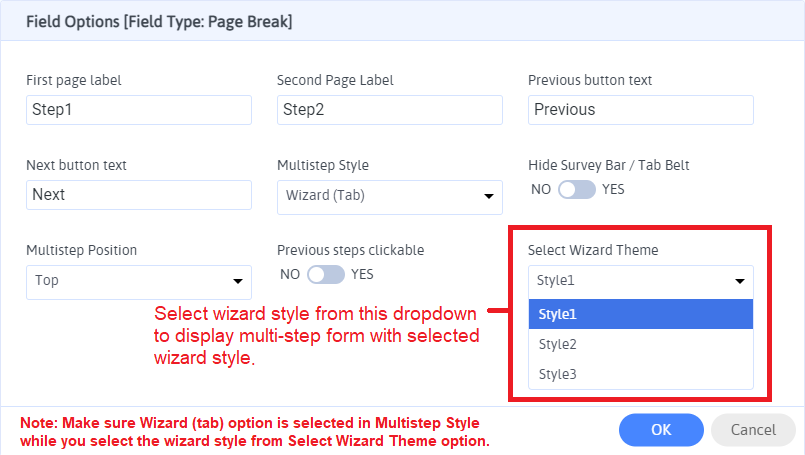Toggle the Hide Survey Bar / Tab Belt switch
The width and height of the screenshot is (805, 455).
pyautogui.click(x=577, y=189)
